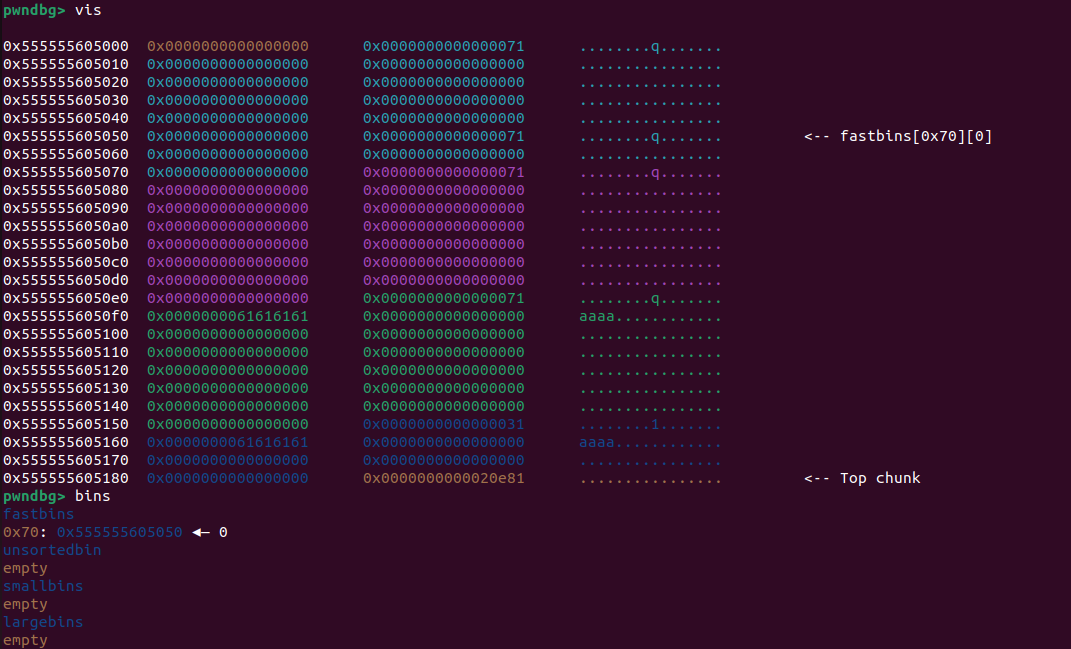Click the 0x0000000061616161 value in row 0x5555556050f0

click(227, 316)
